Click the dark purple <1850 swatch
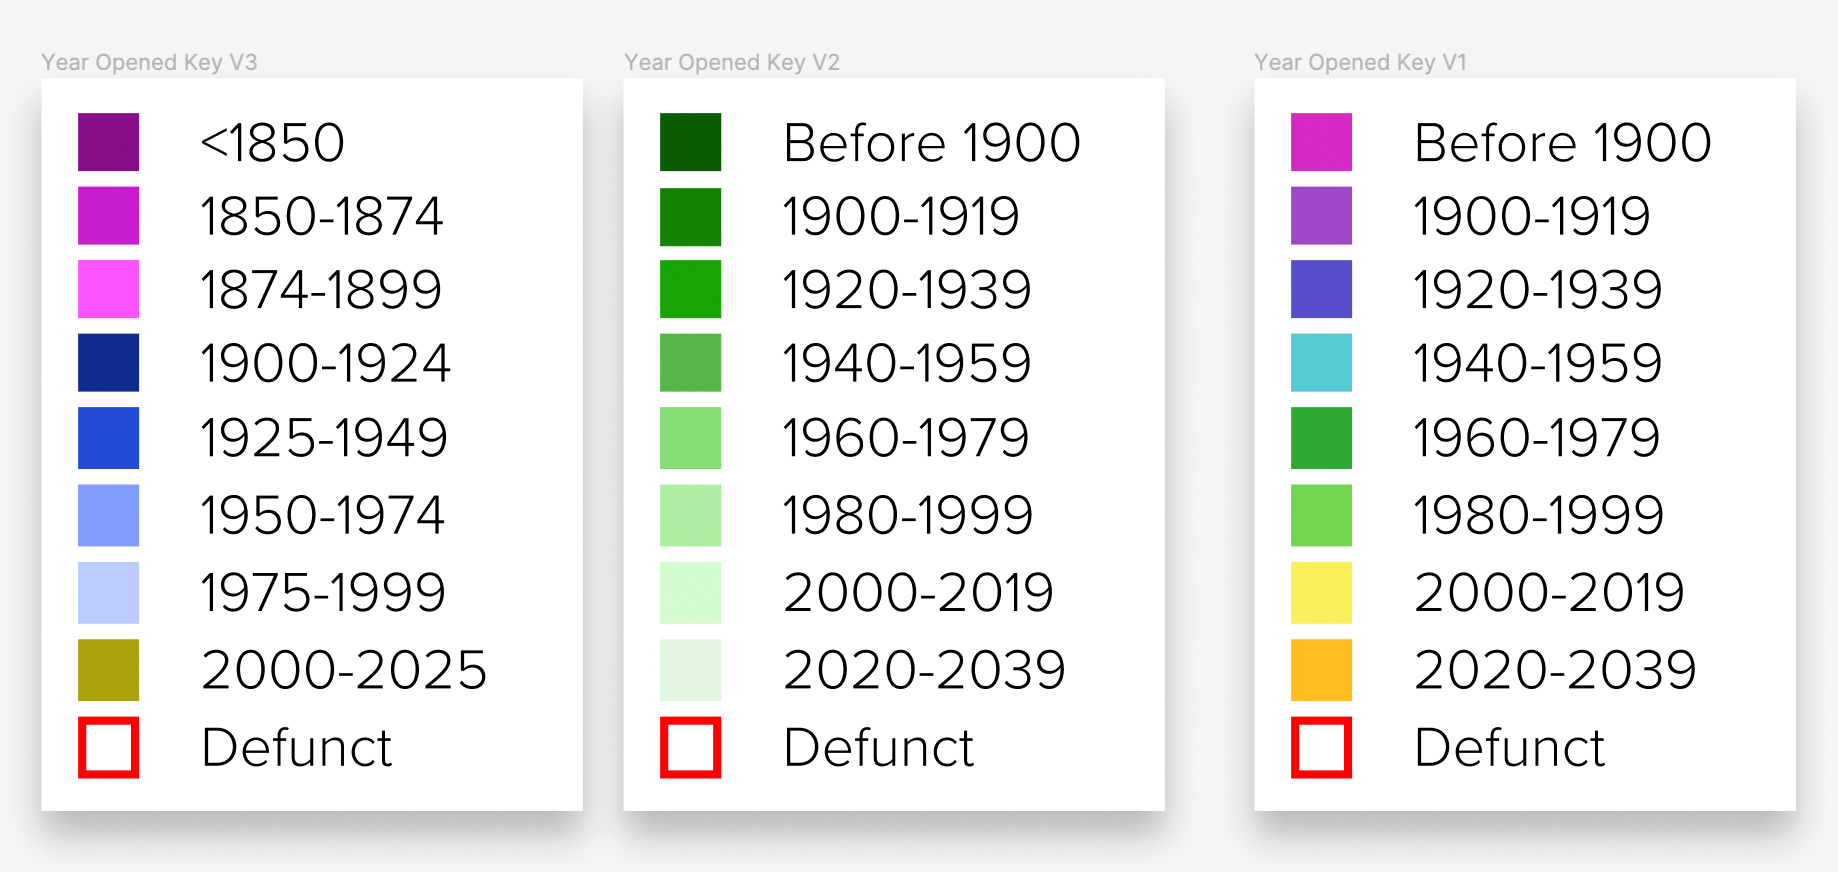 click(108, 142)
